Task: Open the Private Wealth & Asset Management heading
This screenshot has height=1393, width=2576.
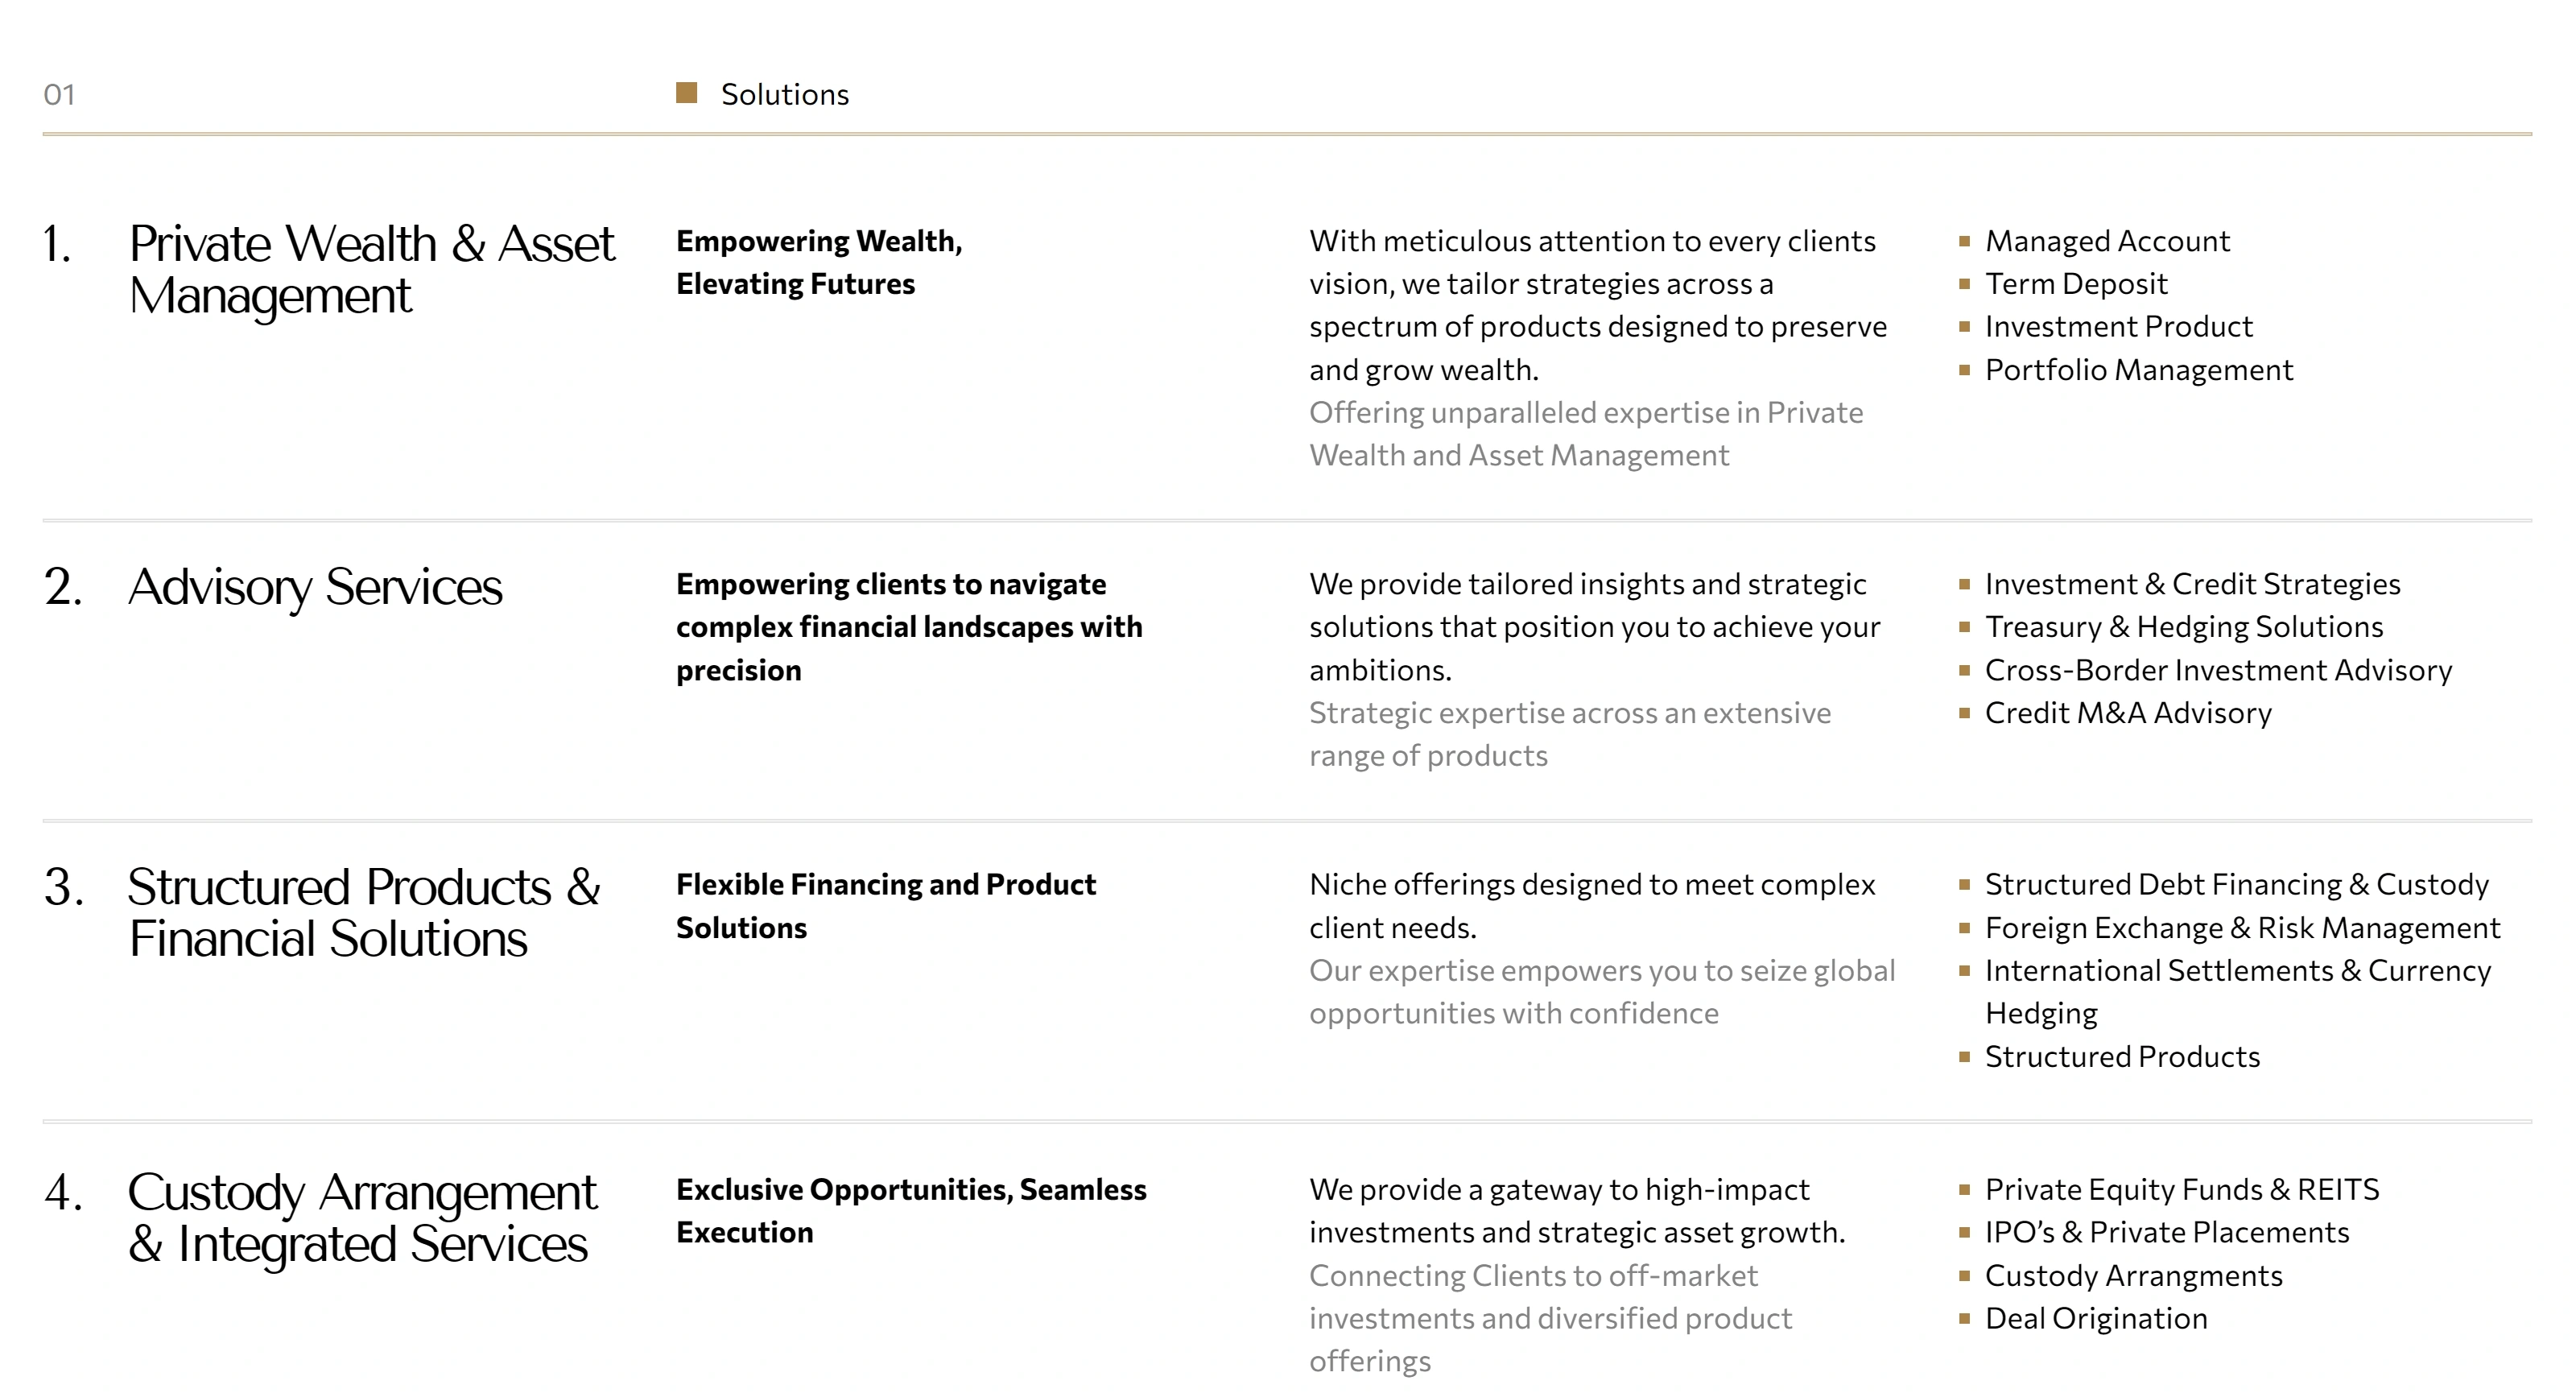Action: click(x=372, y=269)
